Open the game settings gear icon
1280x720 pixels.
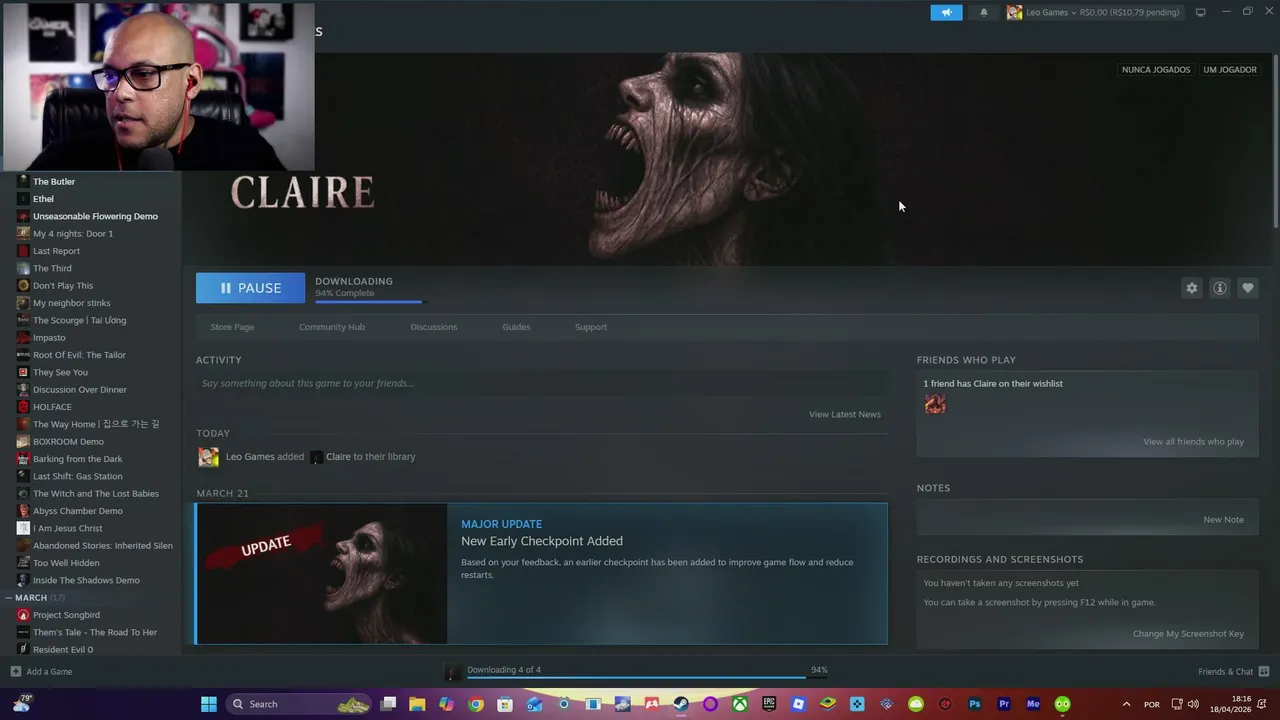pos(1192,288)
